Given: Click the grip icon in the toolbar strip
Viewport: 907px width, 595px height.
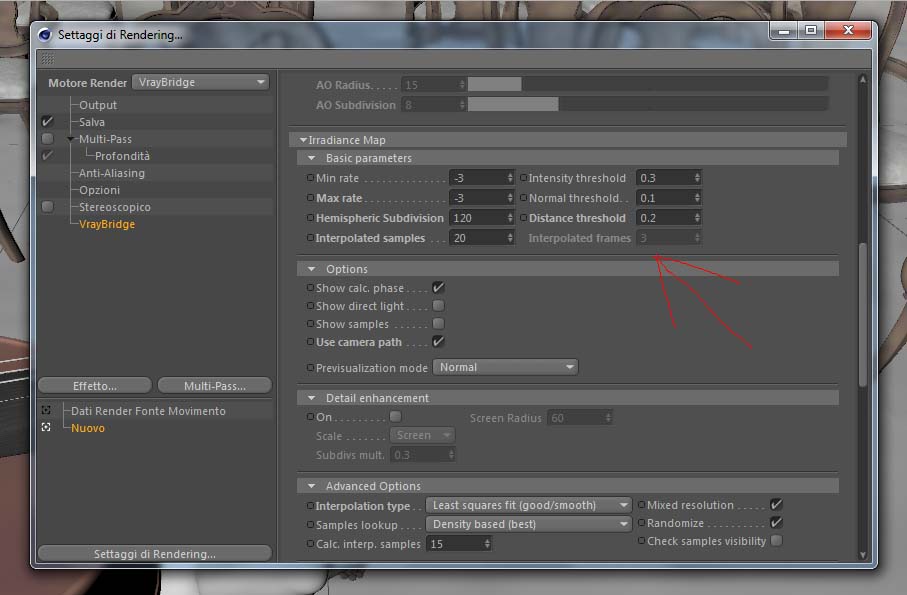Looking at the screenshot, I should click(47, 58).
